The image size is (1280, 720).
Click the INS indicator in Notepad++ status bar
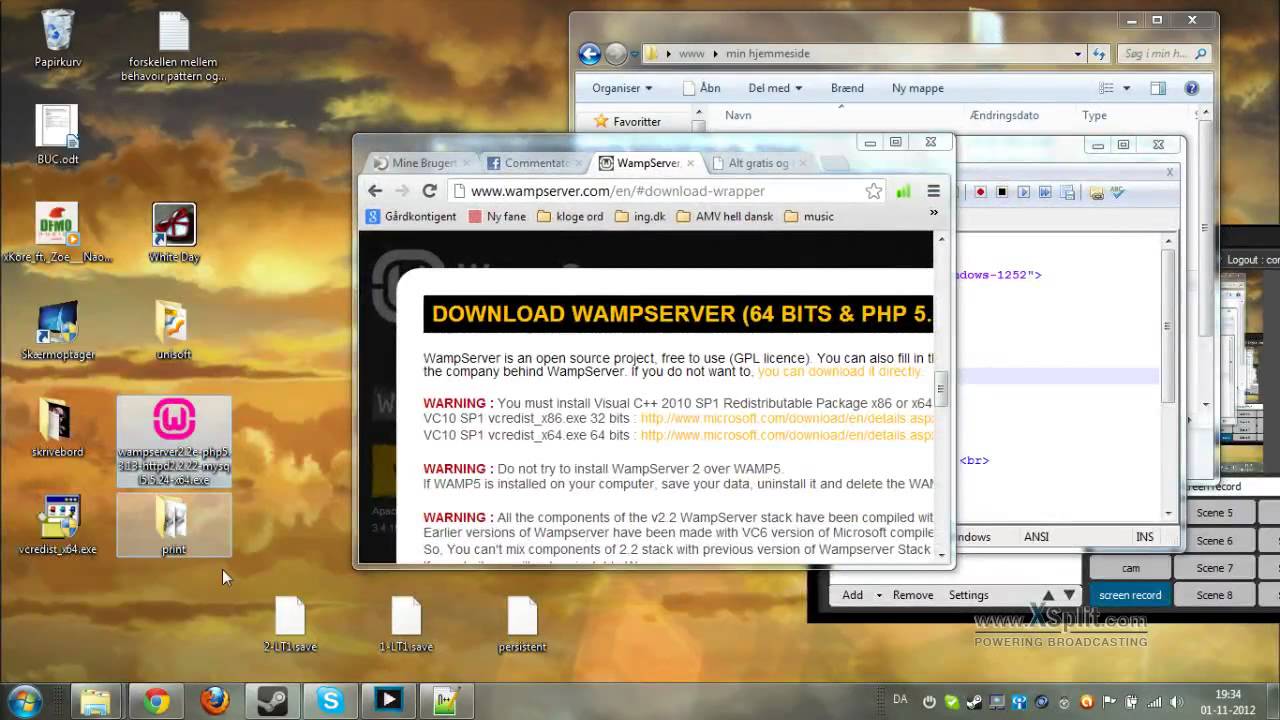pos(1145,537)
